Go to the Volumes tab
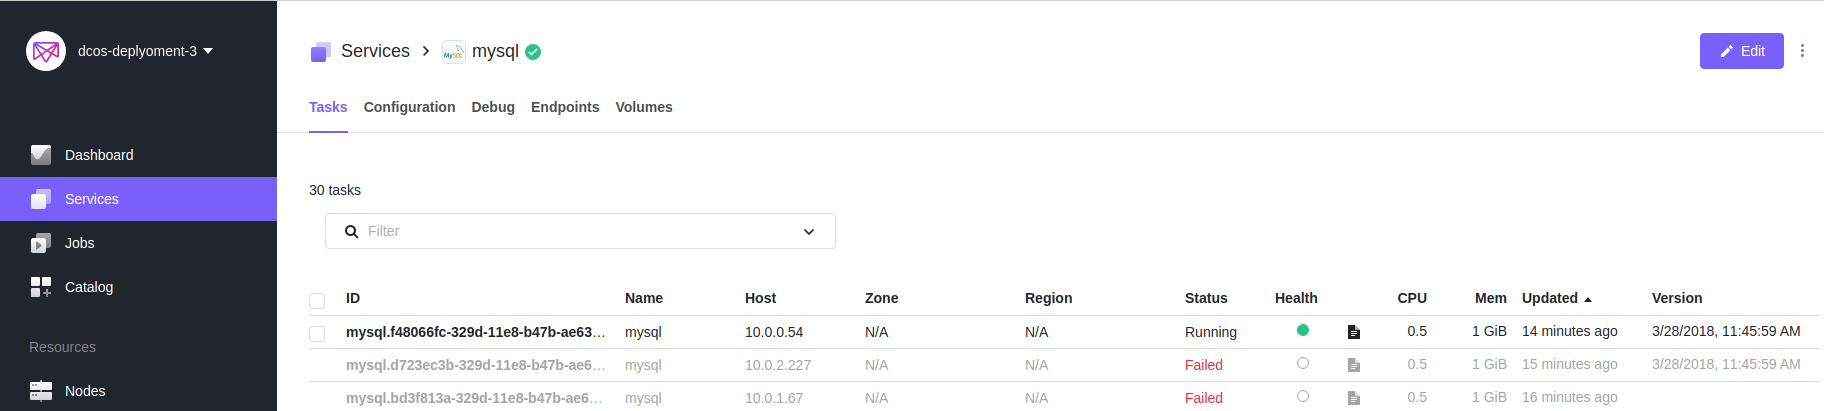 (644, 107)
